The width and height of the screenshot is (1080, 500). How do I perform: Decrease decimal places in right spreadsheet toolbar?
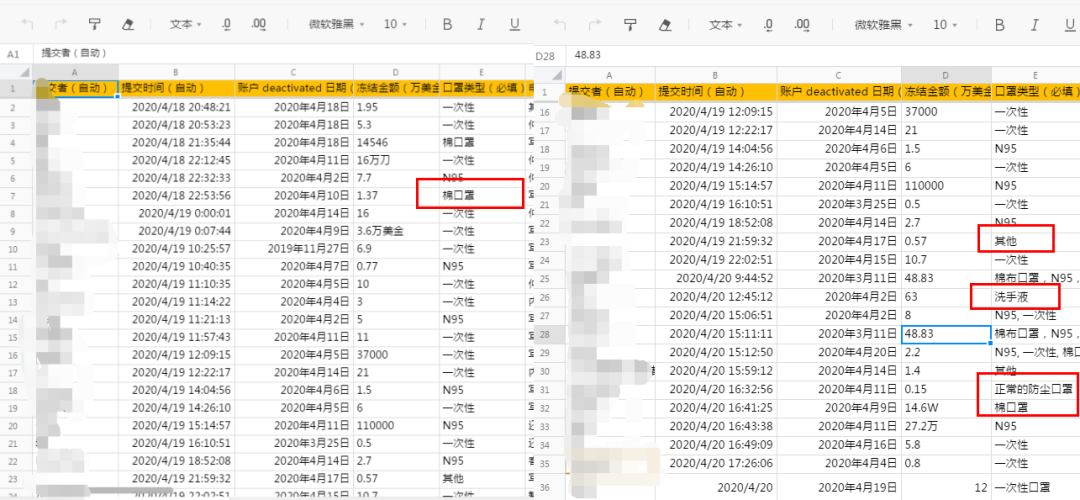click(x=769, y=25)
